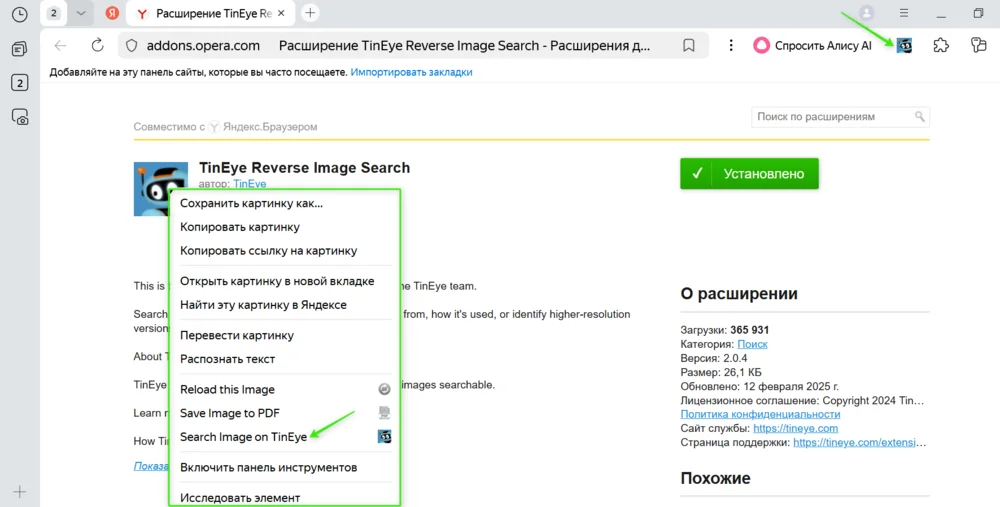This screenshot has width=1000, height=507.
Task: Click the Reload this Image round icon
Action: click(x=384, y=389)
